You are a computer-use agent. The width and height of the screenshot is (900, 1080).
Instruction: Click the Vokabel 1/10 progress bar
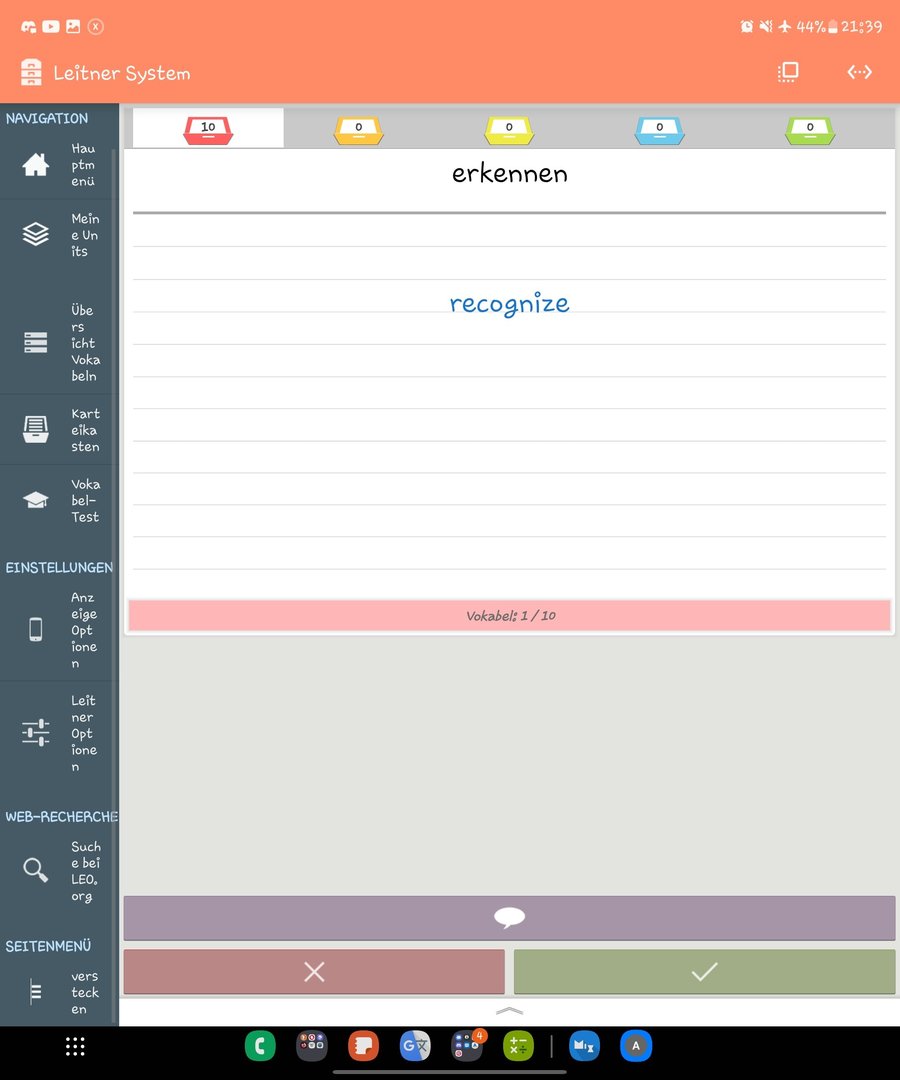(509, 616)
